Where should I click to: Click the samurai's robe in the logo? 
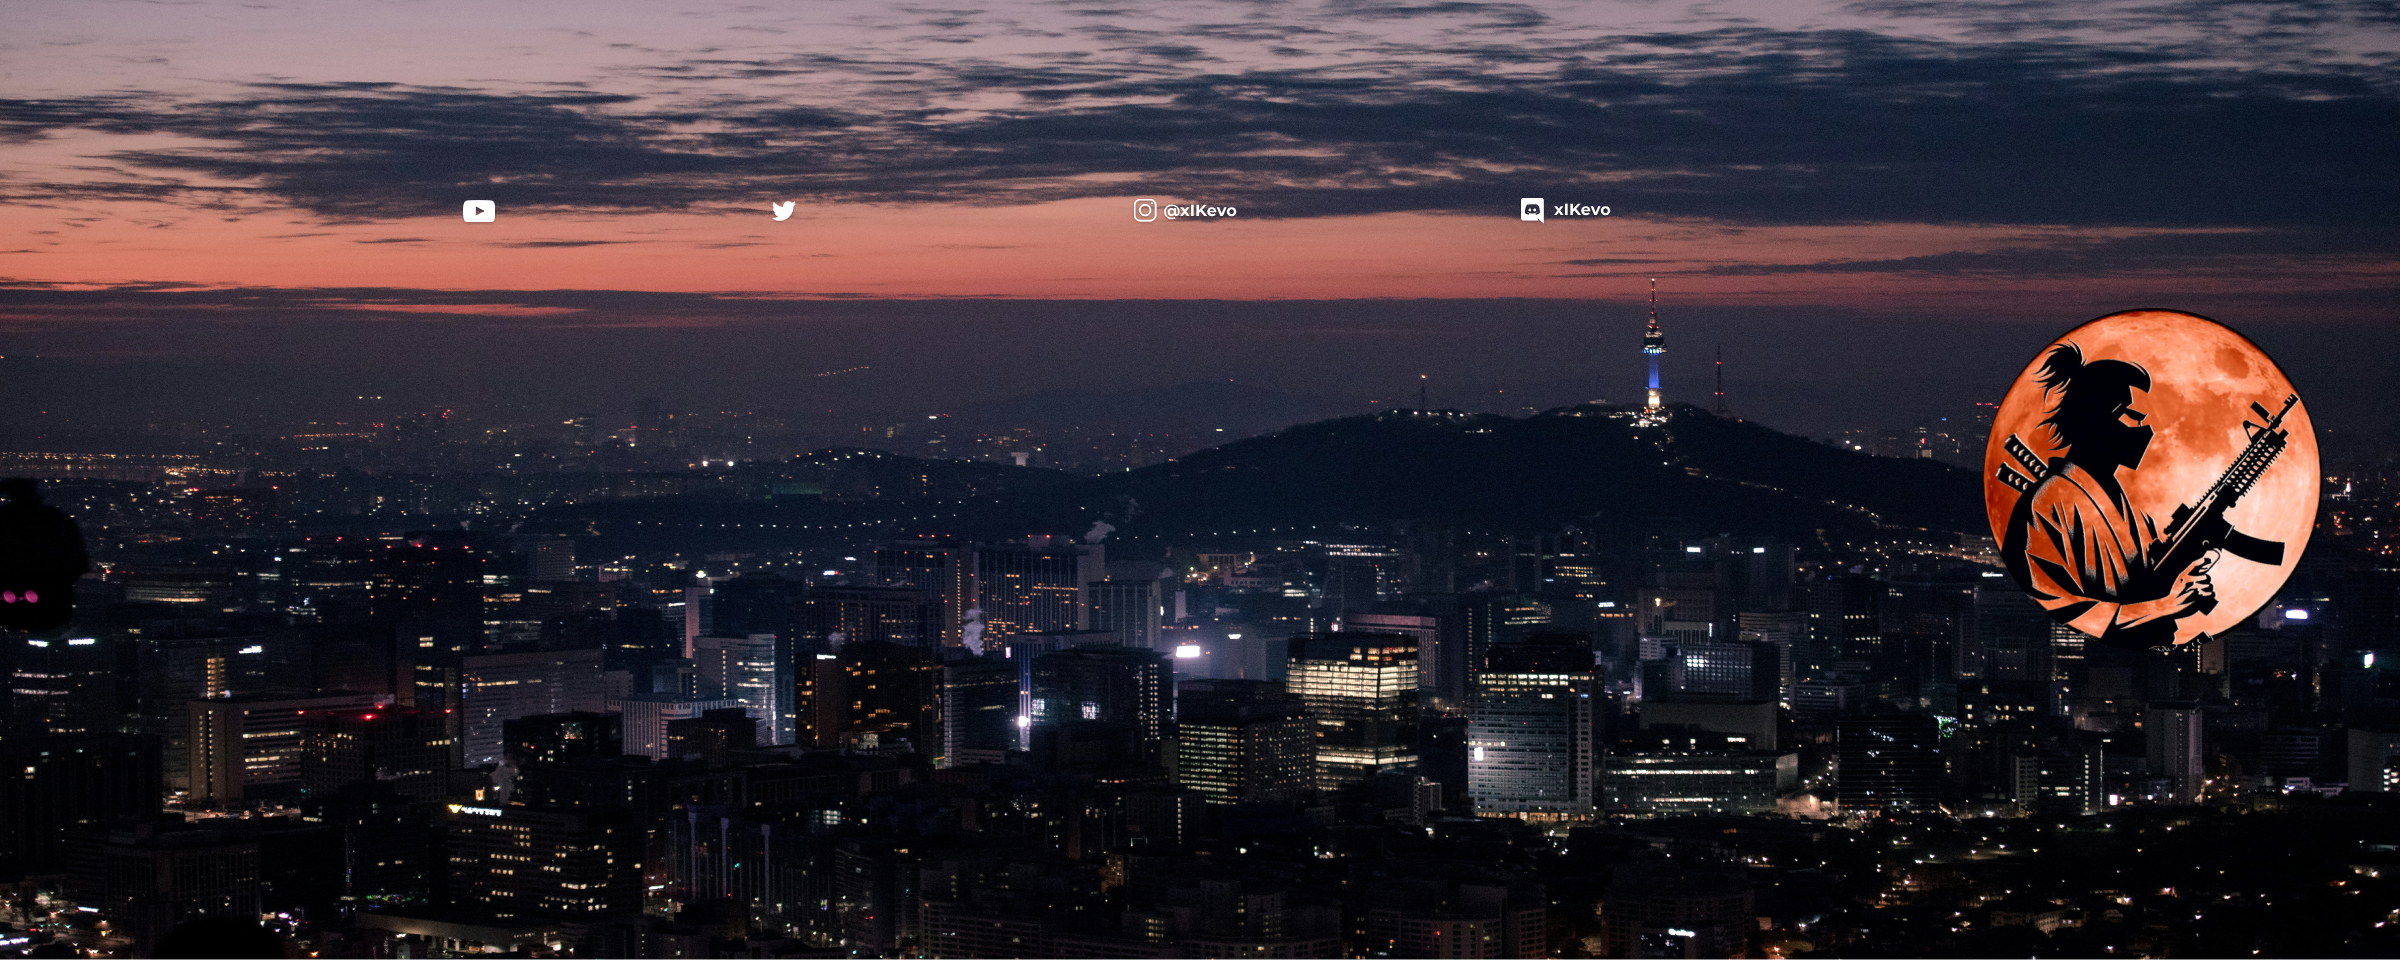click(x=2080, y=540)
